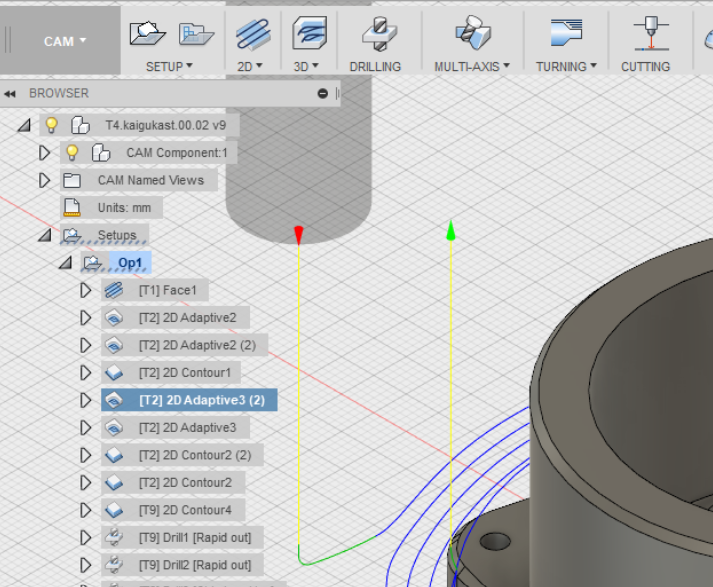Screen dimensions: 713x587
Task: Expand the [T2] 2D Adaptive3 operation
Action: (x=85, y=428)
